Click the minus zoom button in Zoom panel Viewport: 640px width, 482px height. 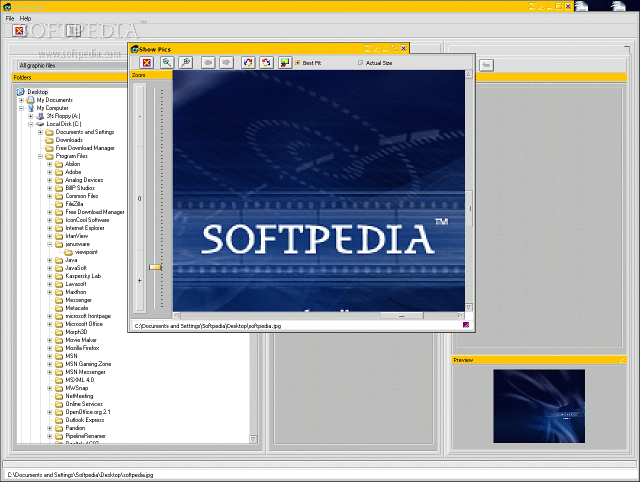tap(140, 116)
